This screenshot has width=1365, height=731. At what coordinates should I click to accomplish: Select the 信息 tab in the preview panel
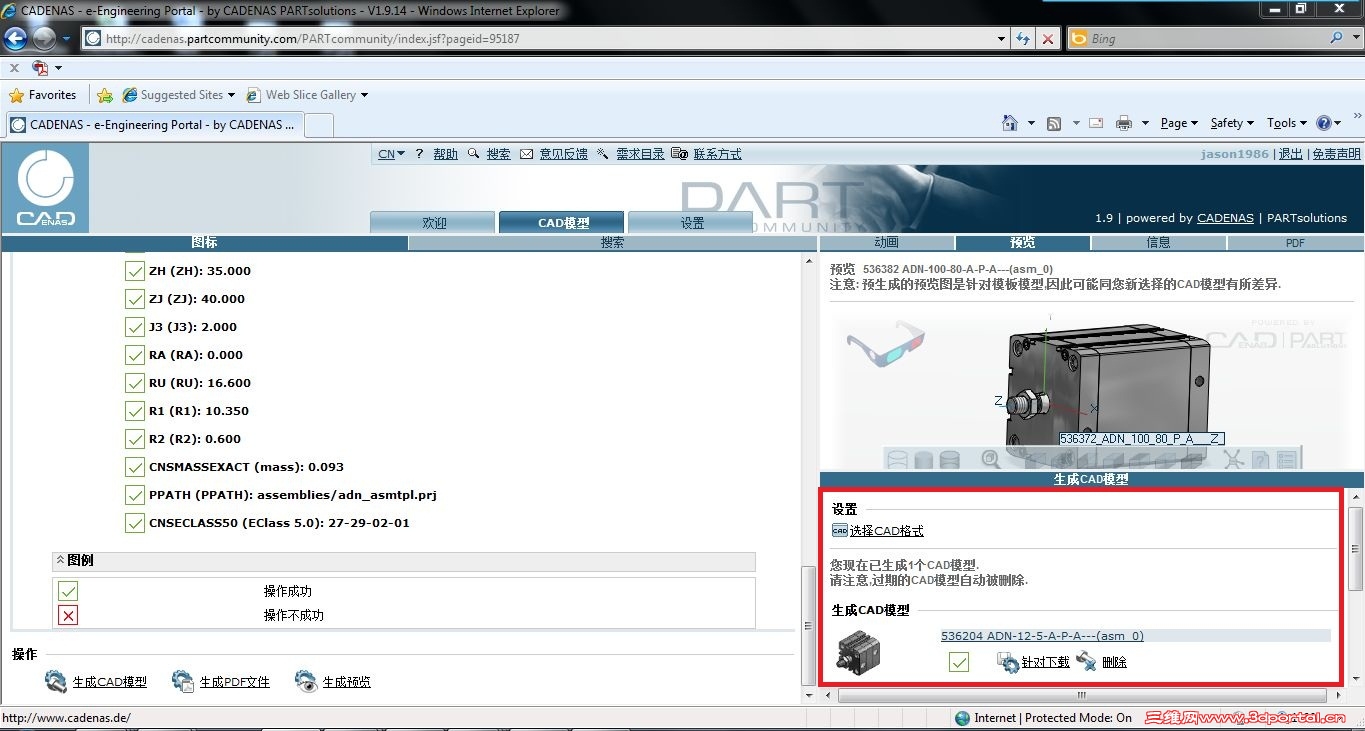click(1158, 243)
